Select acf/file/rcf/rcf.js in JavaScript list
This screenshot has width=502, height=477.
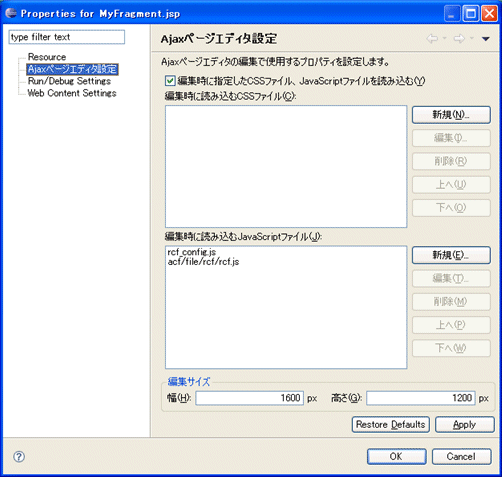click(203, 262)
